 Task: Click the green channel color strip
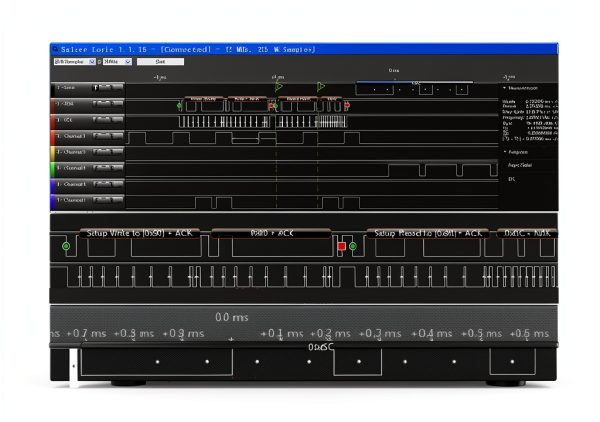pos(53,168)
